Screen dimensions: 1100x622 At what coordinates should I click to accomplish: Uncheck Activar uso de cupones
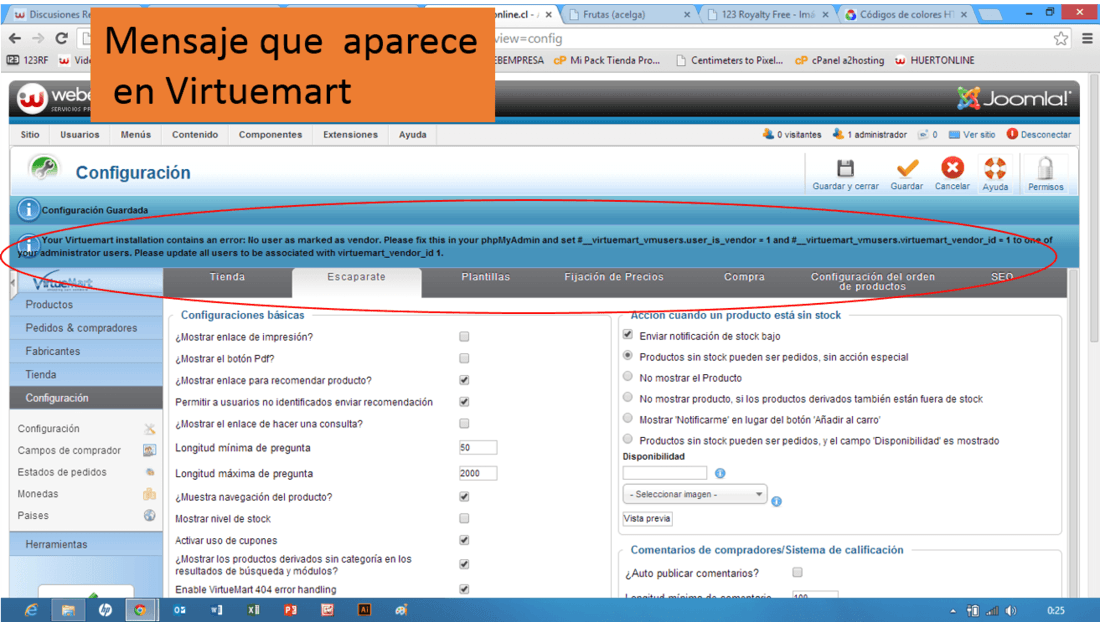464,540
